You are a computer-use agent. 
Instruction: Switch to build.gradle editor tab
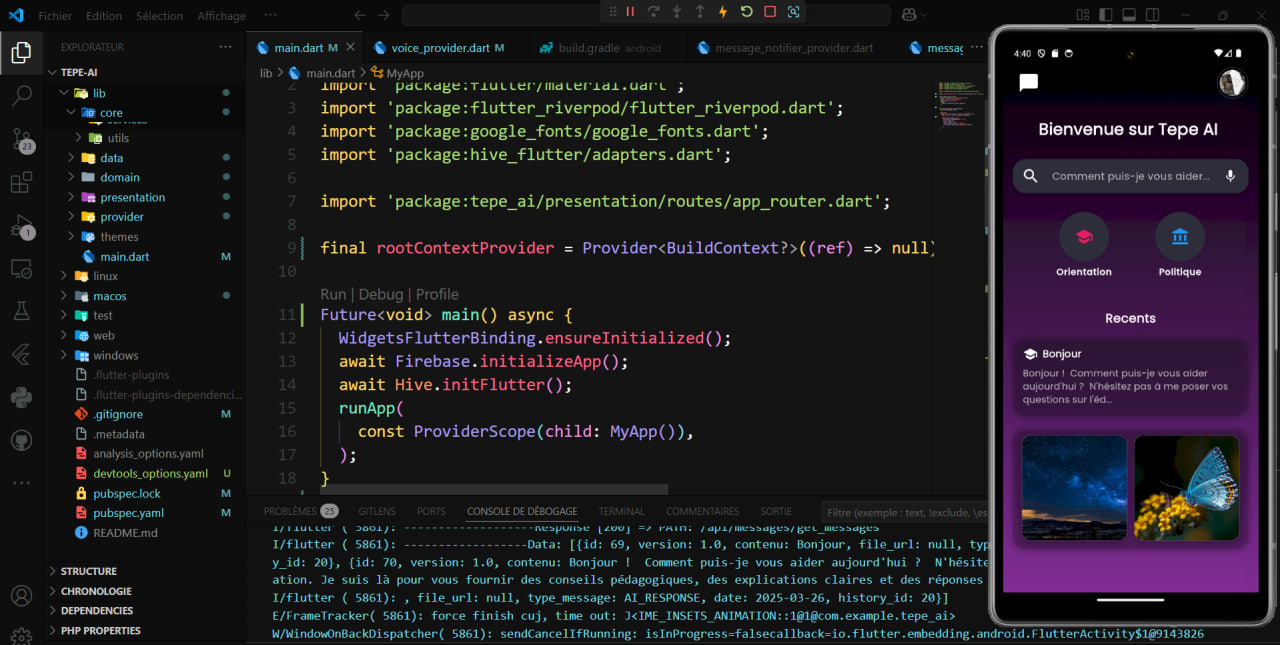[x=607, y=48]
